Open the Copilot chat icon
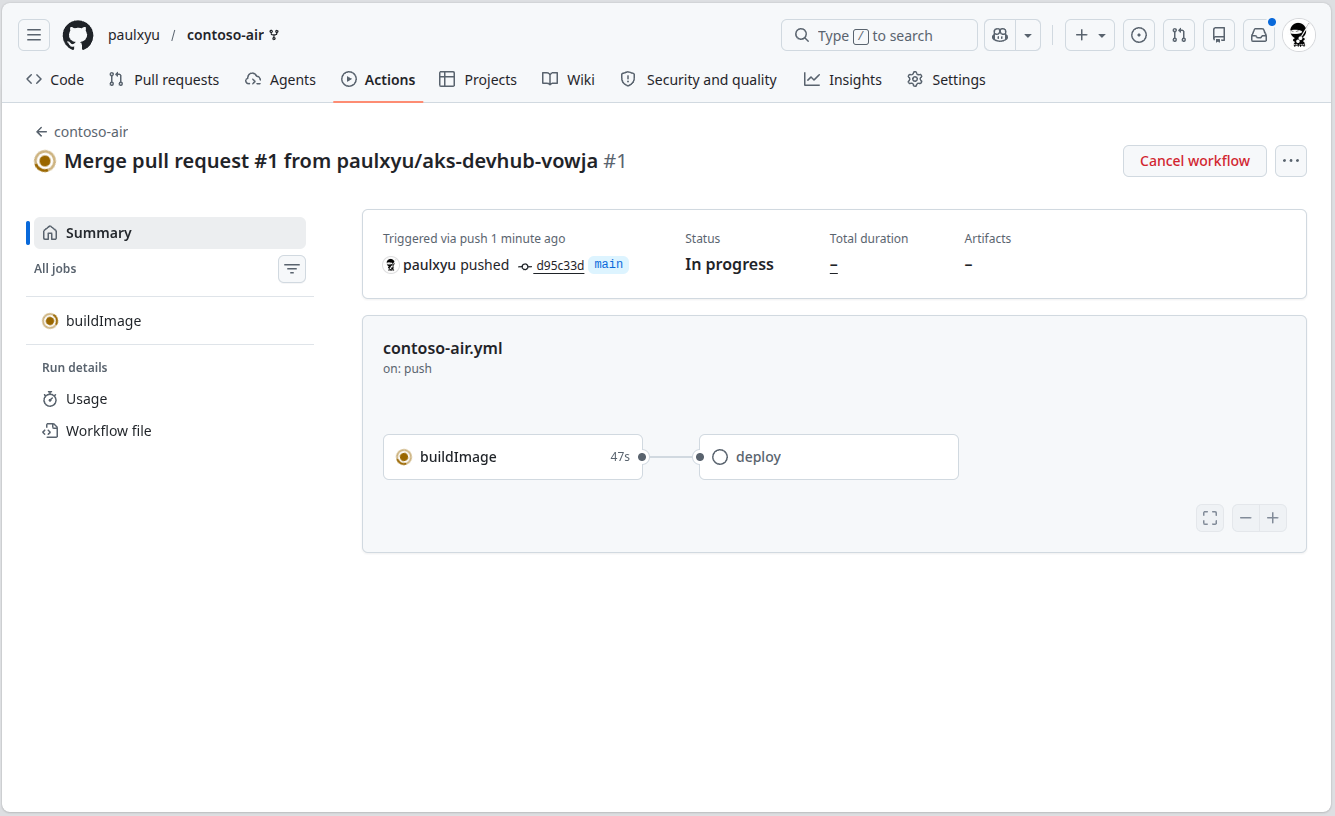 click(x=999, y=35)
